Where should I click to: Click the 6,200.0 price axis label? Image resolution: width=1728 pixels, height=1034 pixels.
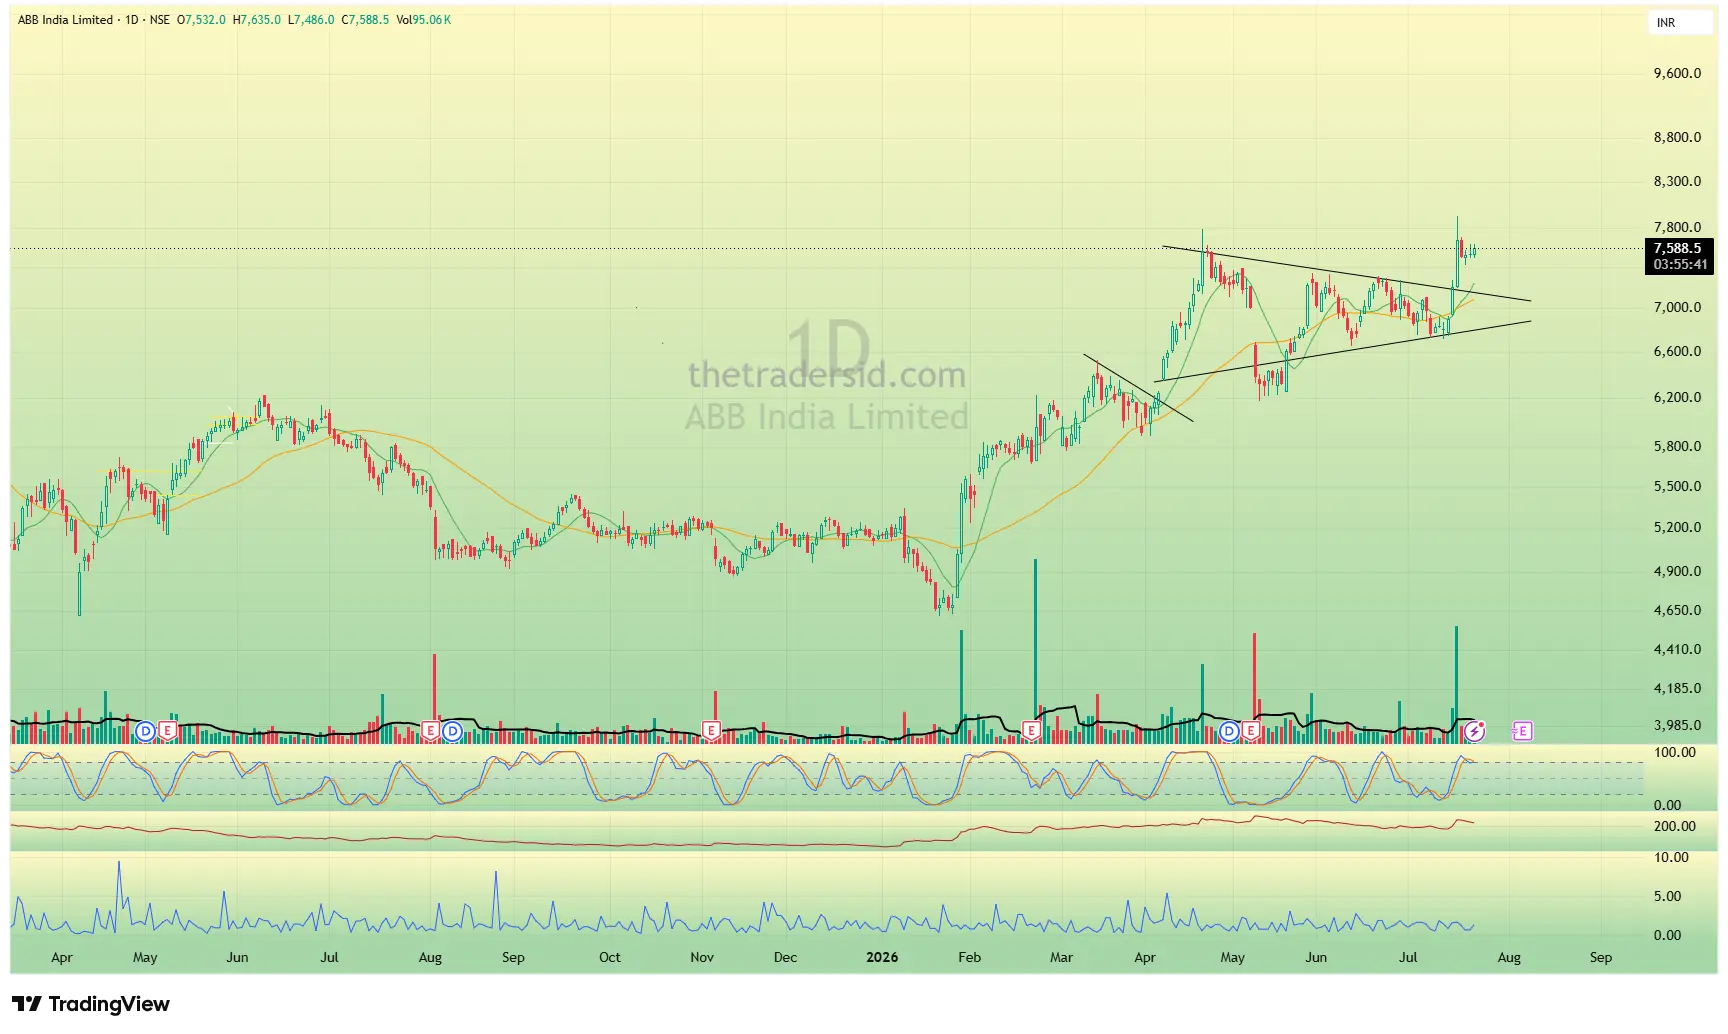tap(1677, 397)
